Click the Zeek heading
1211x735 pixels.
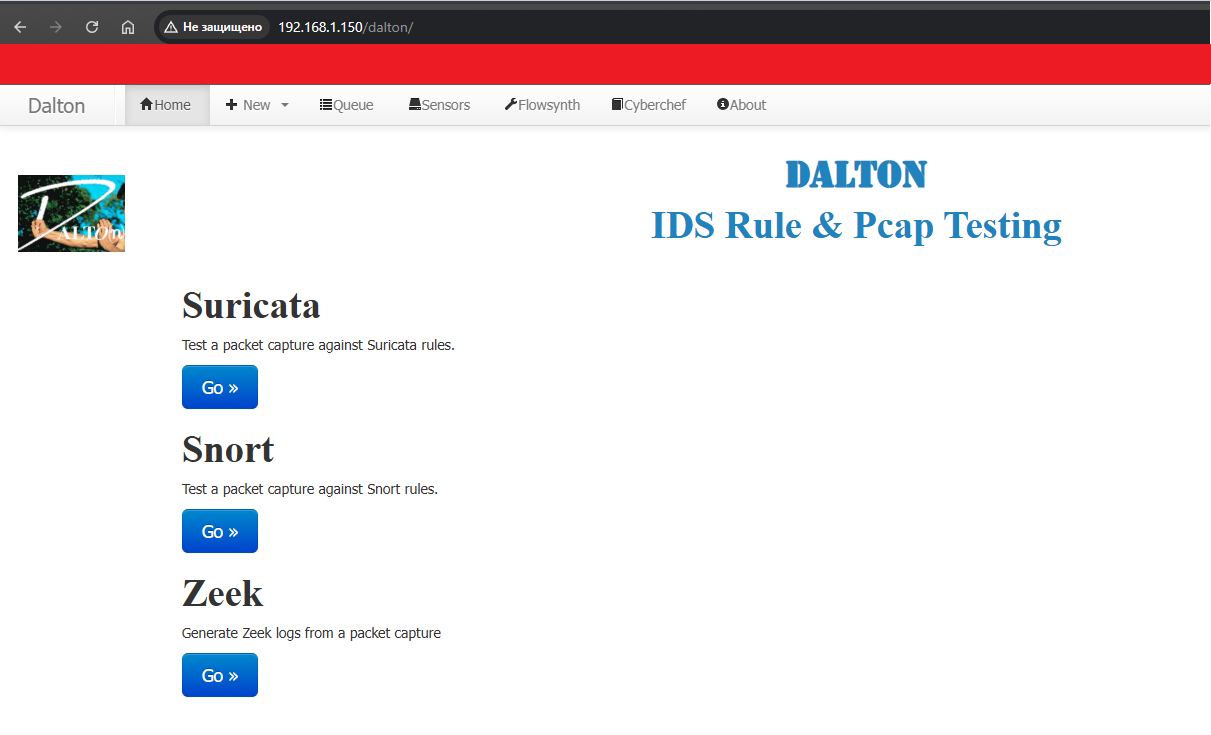(x=222, y=593)
